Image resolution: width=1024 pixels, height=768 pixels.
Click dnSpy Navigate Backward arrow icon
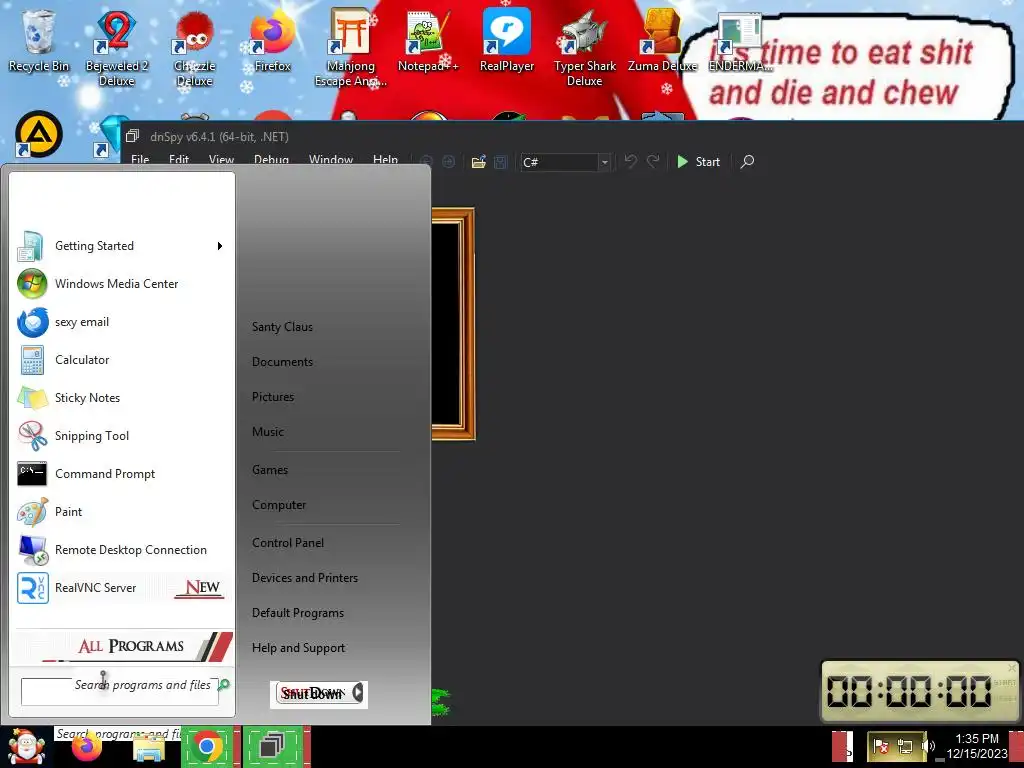[426, 162]
